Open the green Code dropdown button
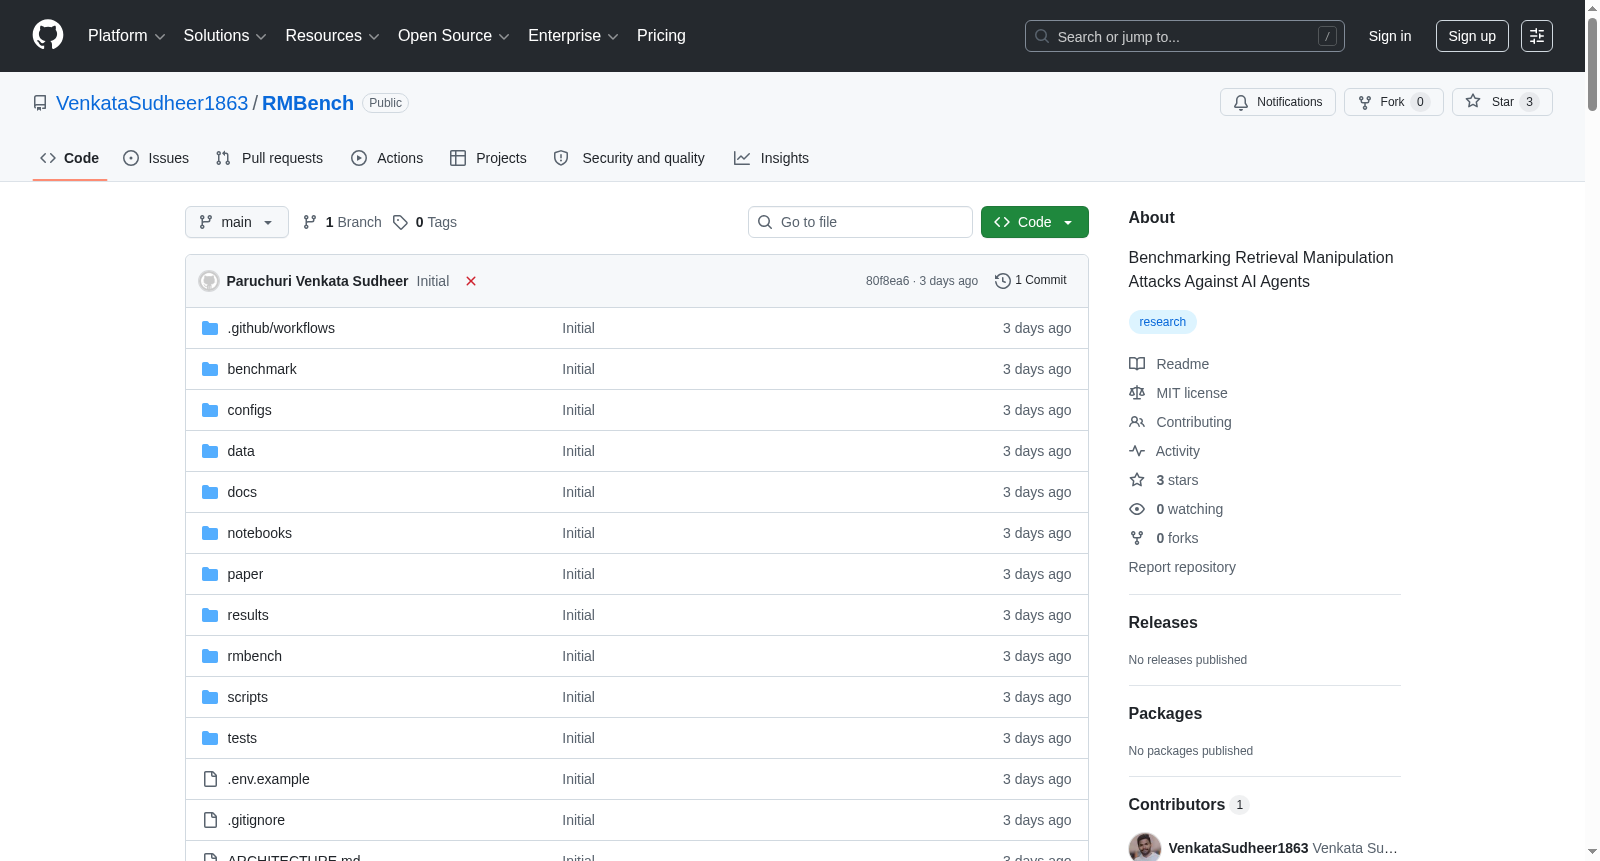1600x861 pixels. pyautogui.click(x=1035, y=222)
